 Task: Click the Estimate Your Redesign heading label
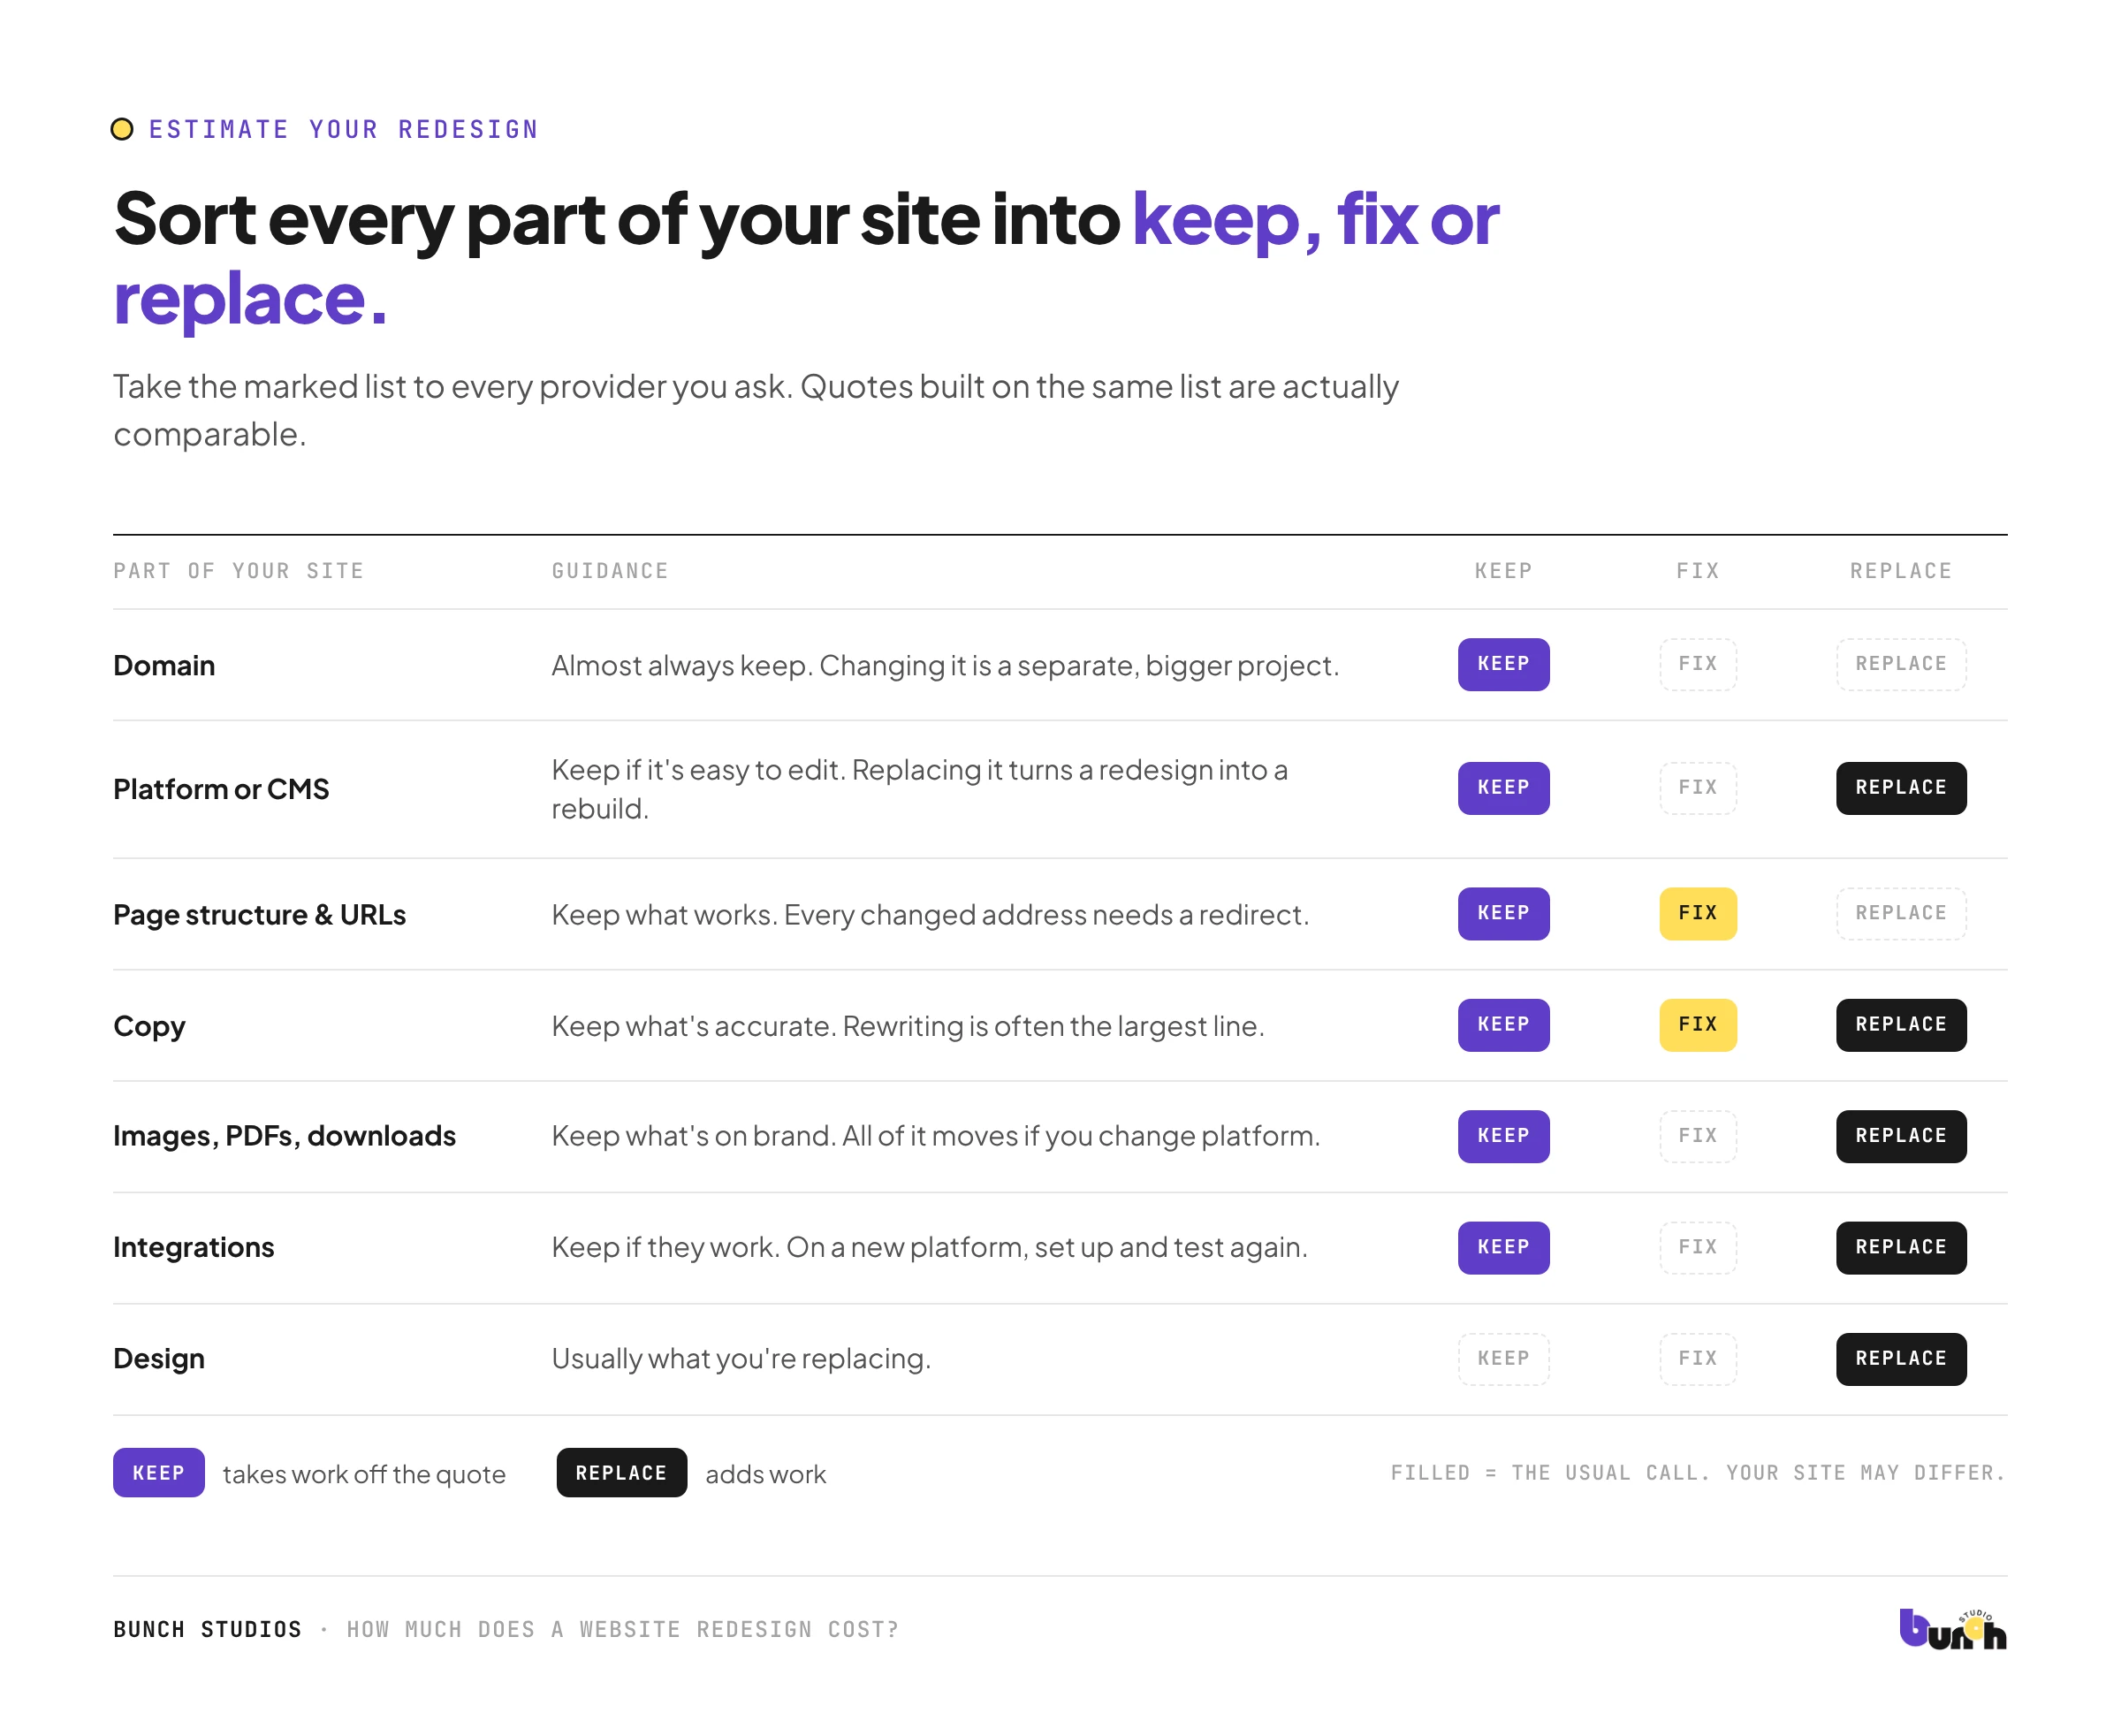343,129
